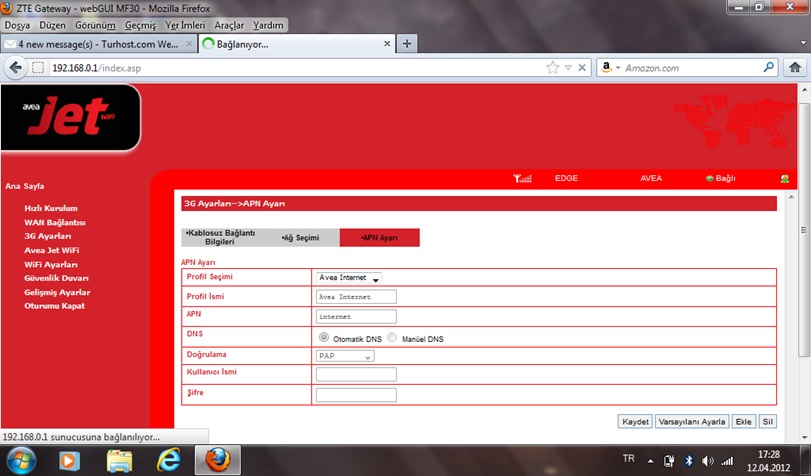Click the Profil İsmi input field
Image resolution: width=811 pixels, height=476 pixels.
click(356, 296)
